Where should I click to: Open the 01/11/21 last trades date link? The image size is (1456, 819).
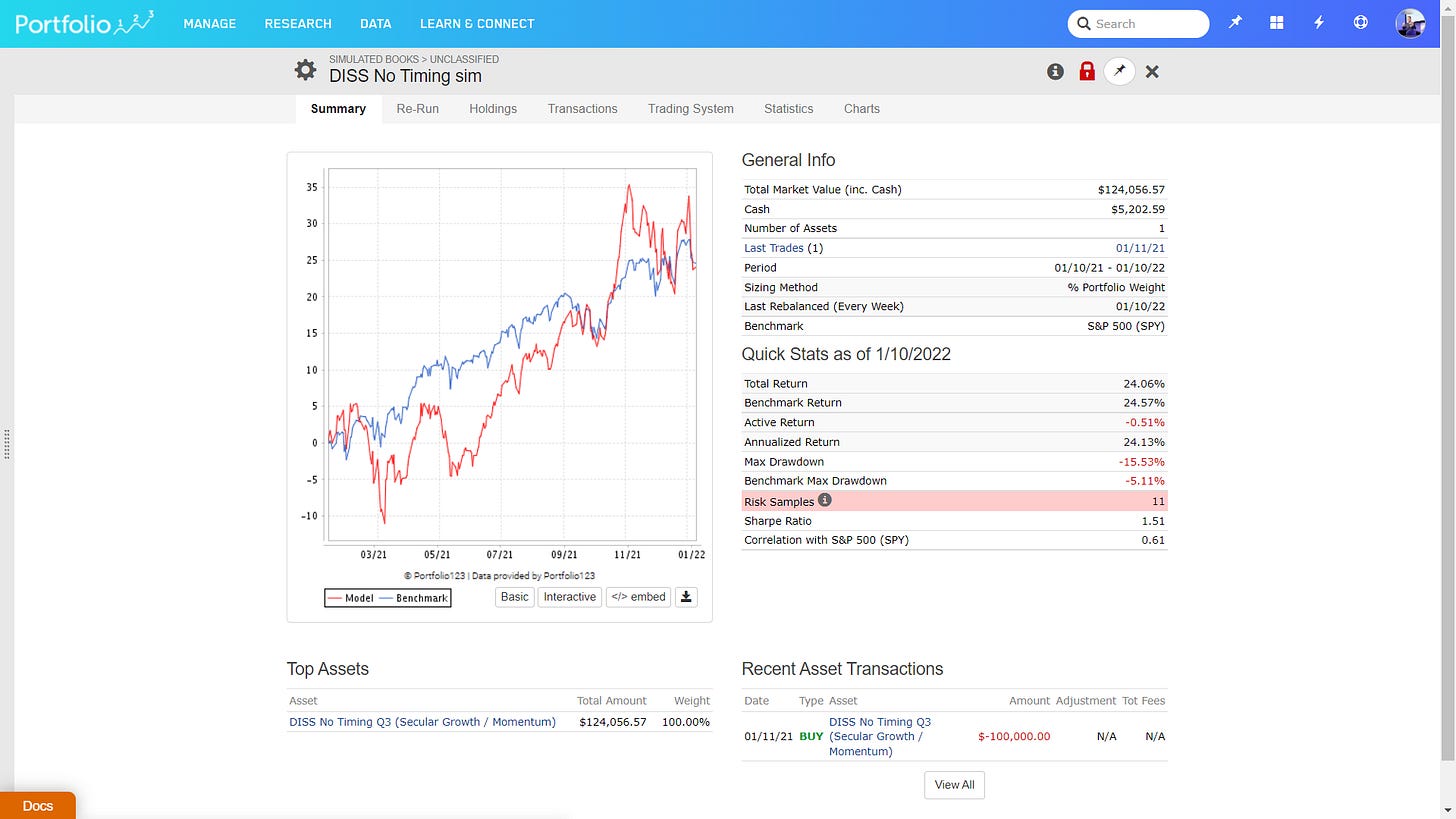pyautogui.click(x=1140, y=248)
